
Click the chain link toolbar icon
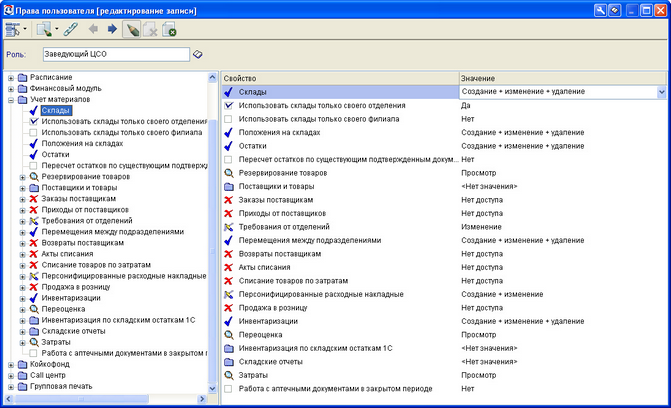(x=71, y=30)
